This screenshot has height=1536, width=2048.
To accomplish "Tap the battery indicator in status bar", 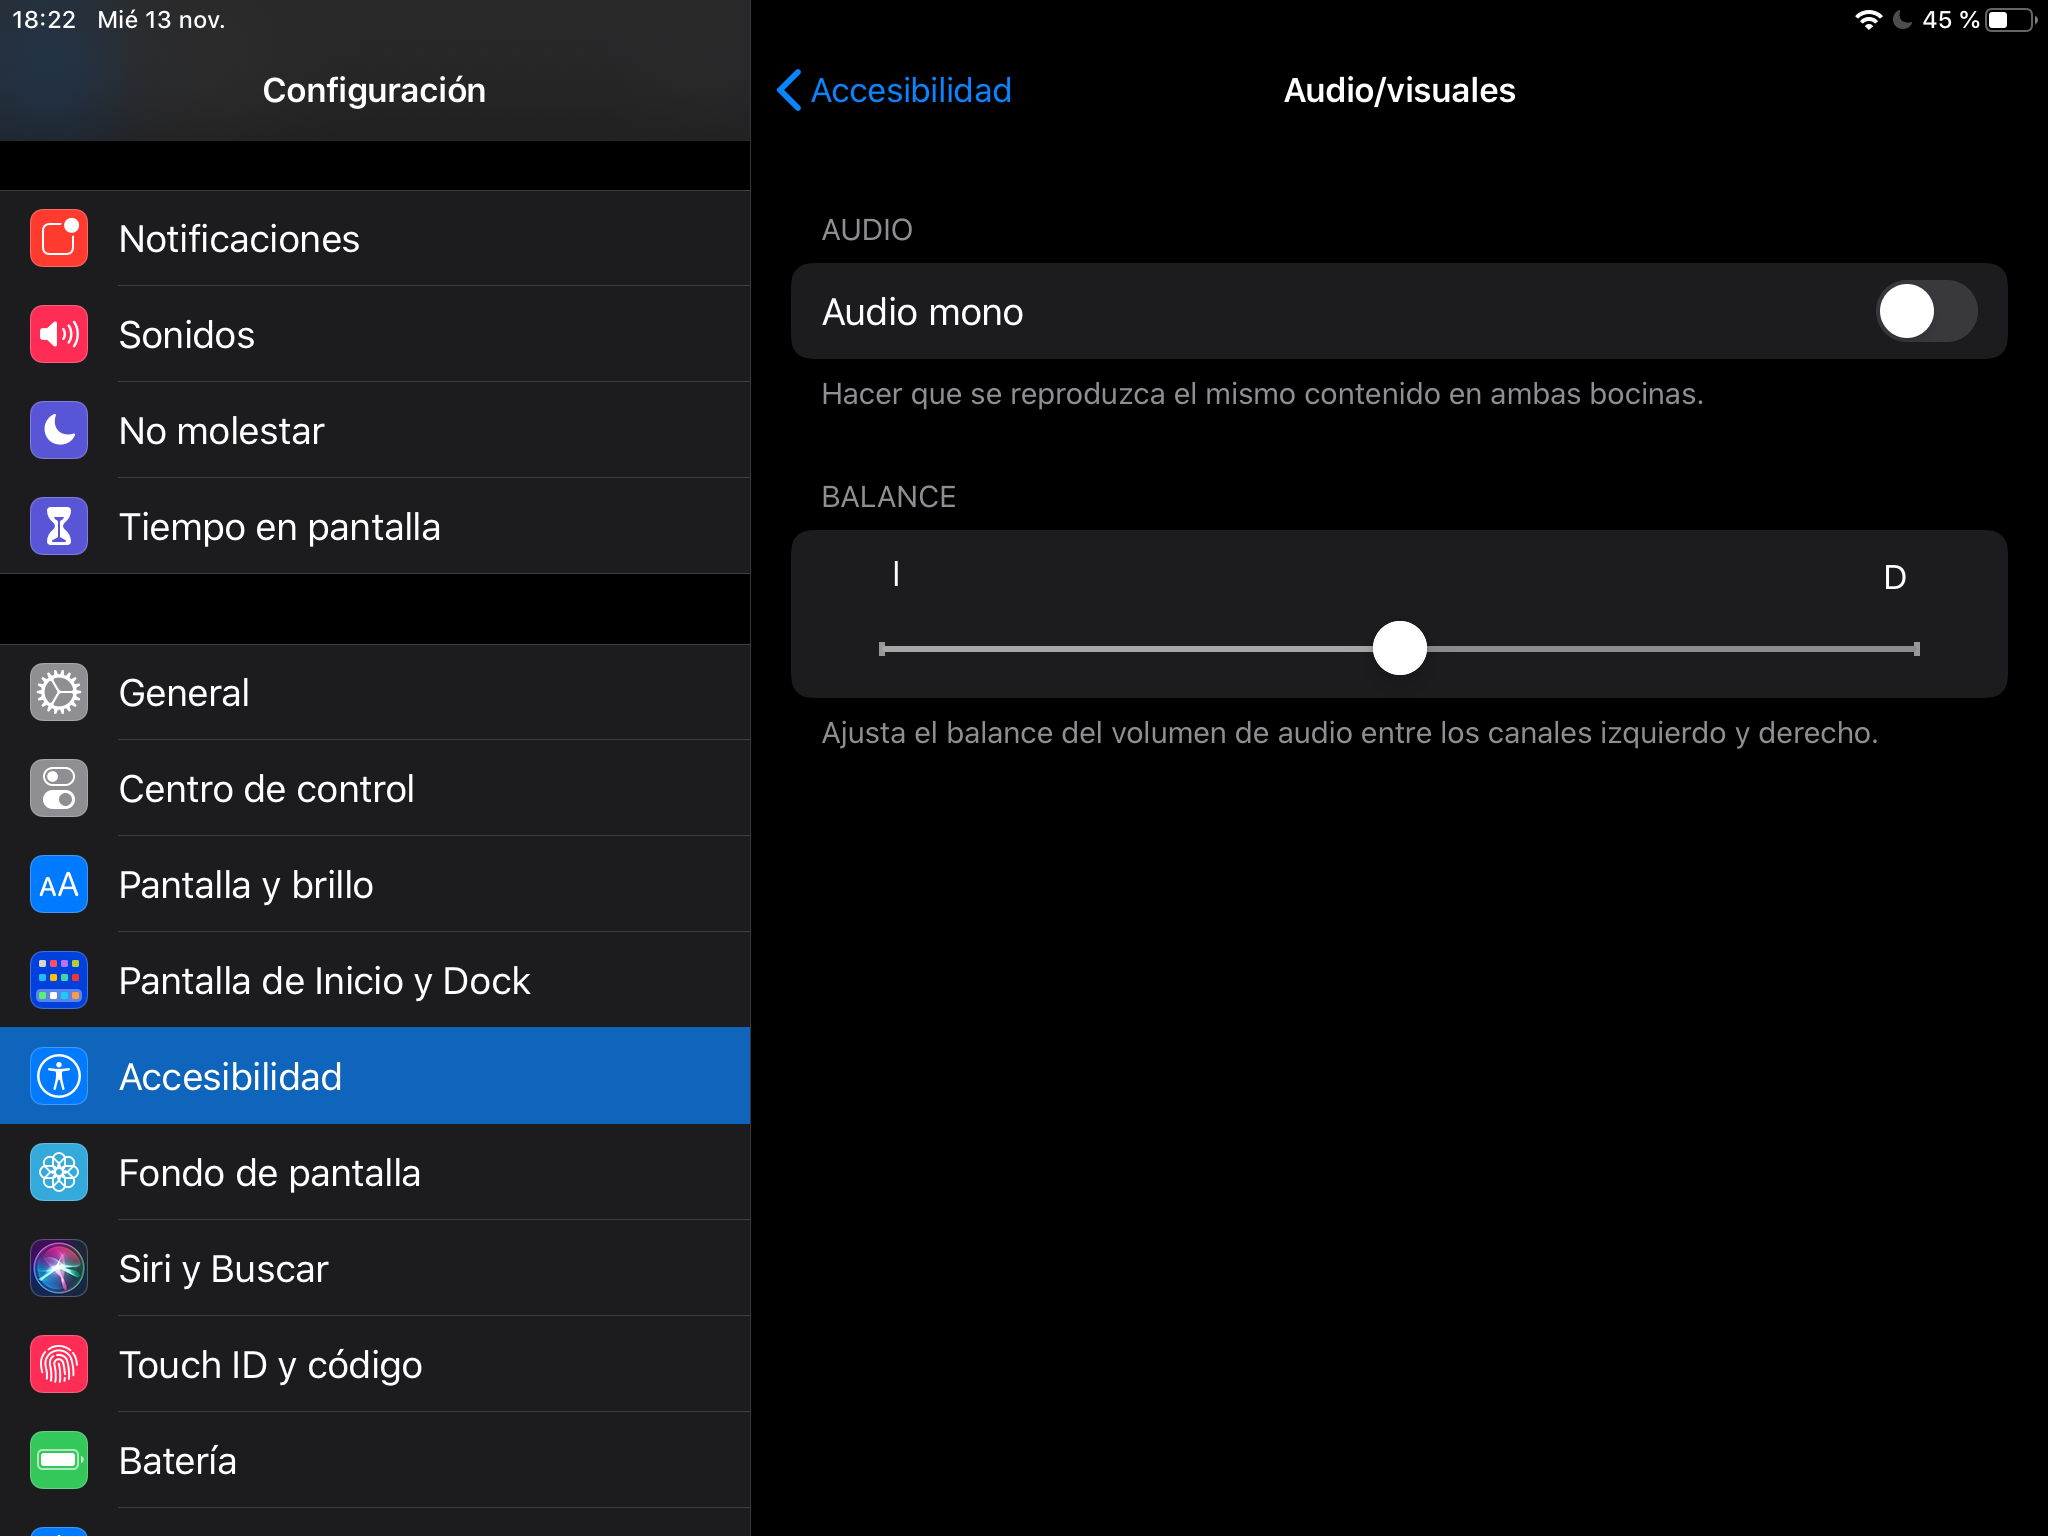I will click(2011, 20).
